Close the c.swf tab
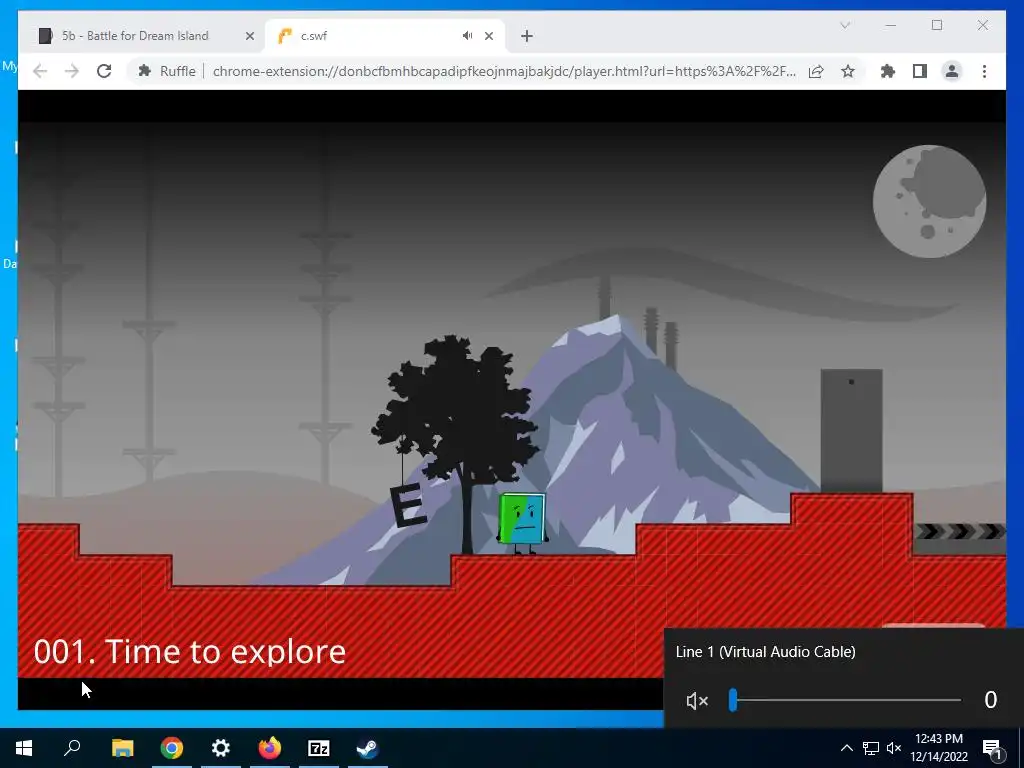Image resolution: width=1024 pixels, height=768 pixels. coord(488,36)
